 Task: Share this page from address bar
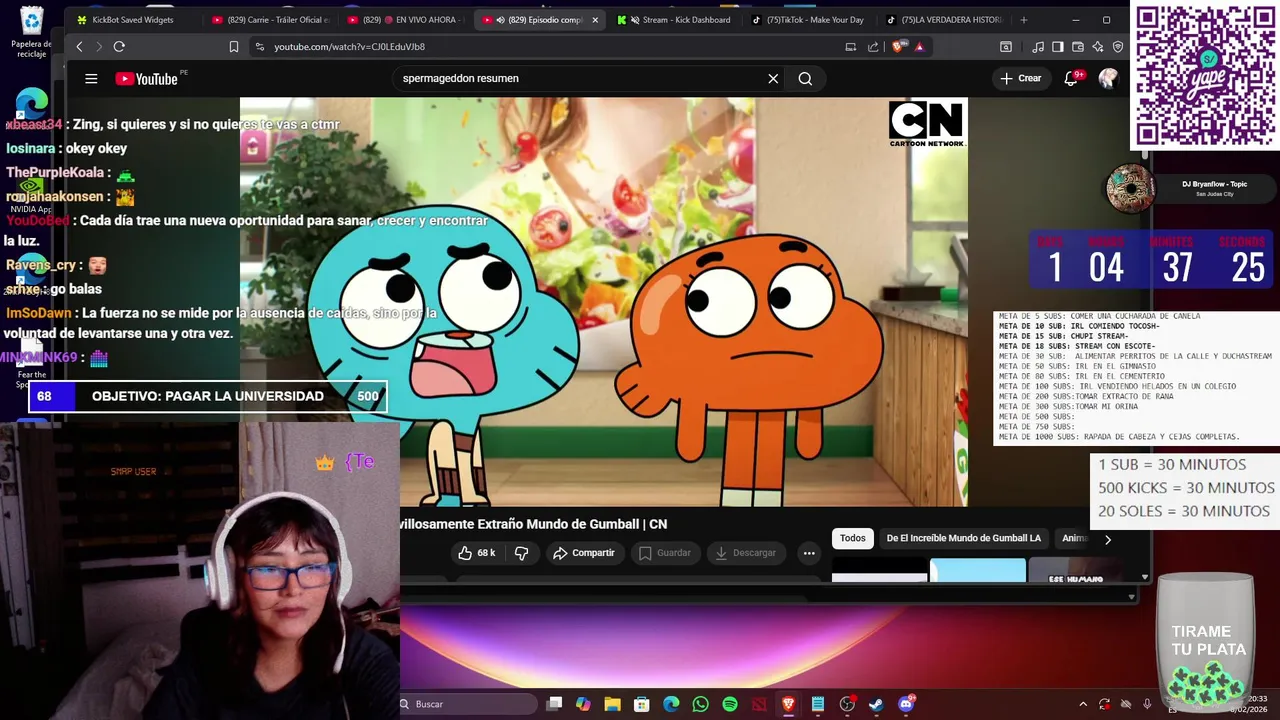click(873, 46)
